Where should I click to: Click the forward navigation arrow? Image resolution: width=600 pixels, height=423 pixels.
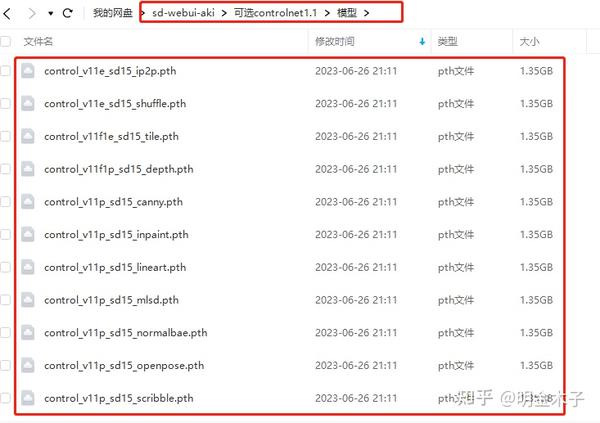(x=32, y=13)
